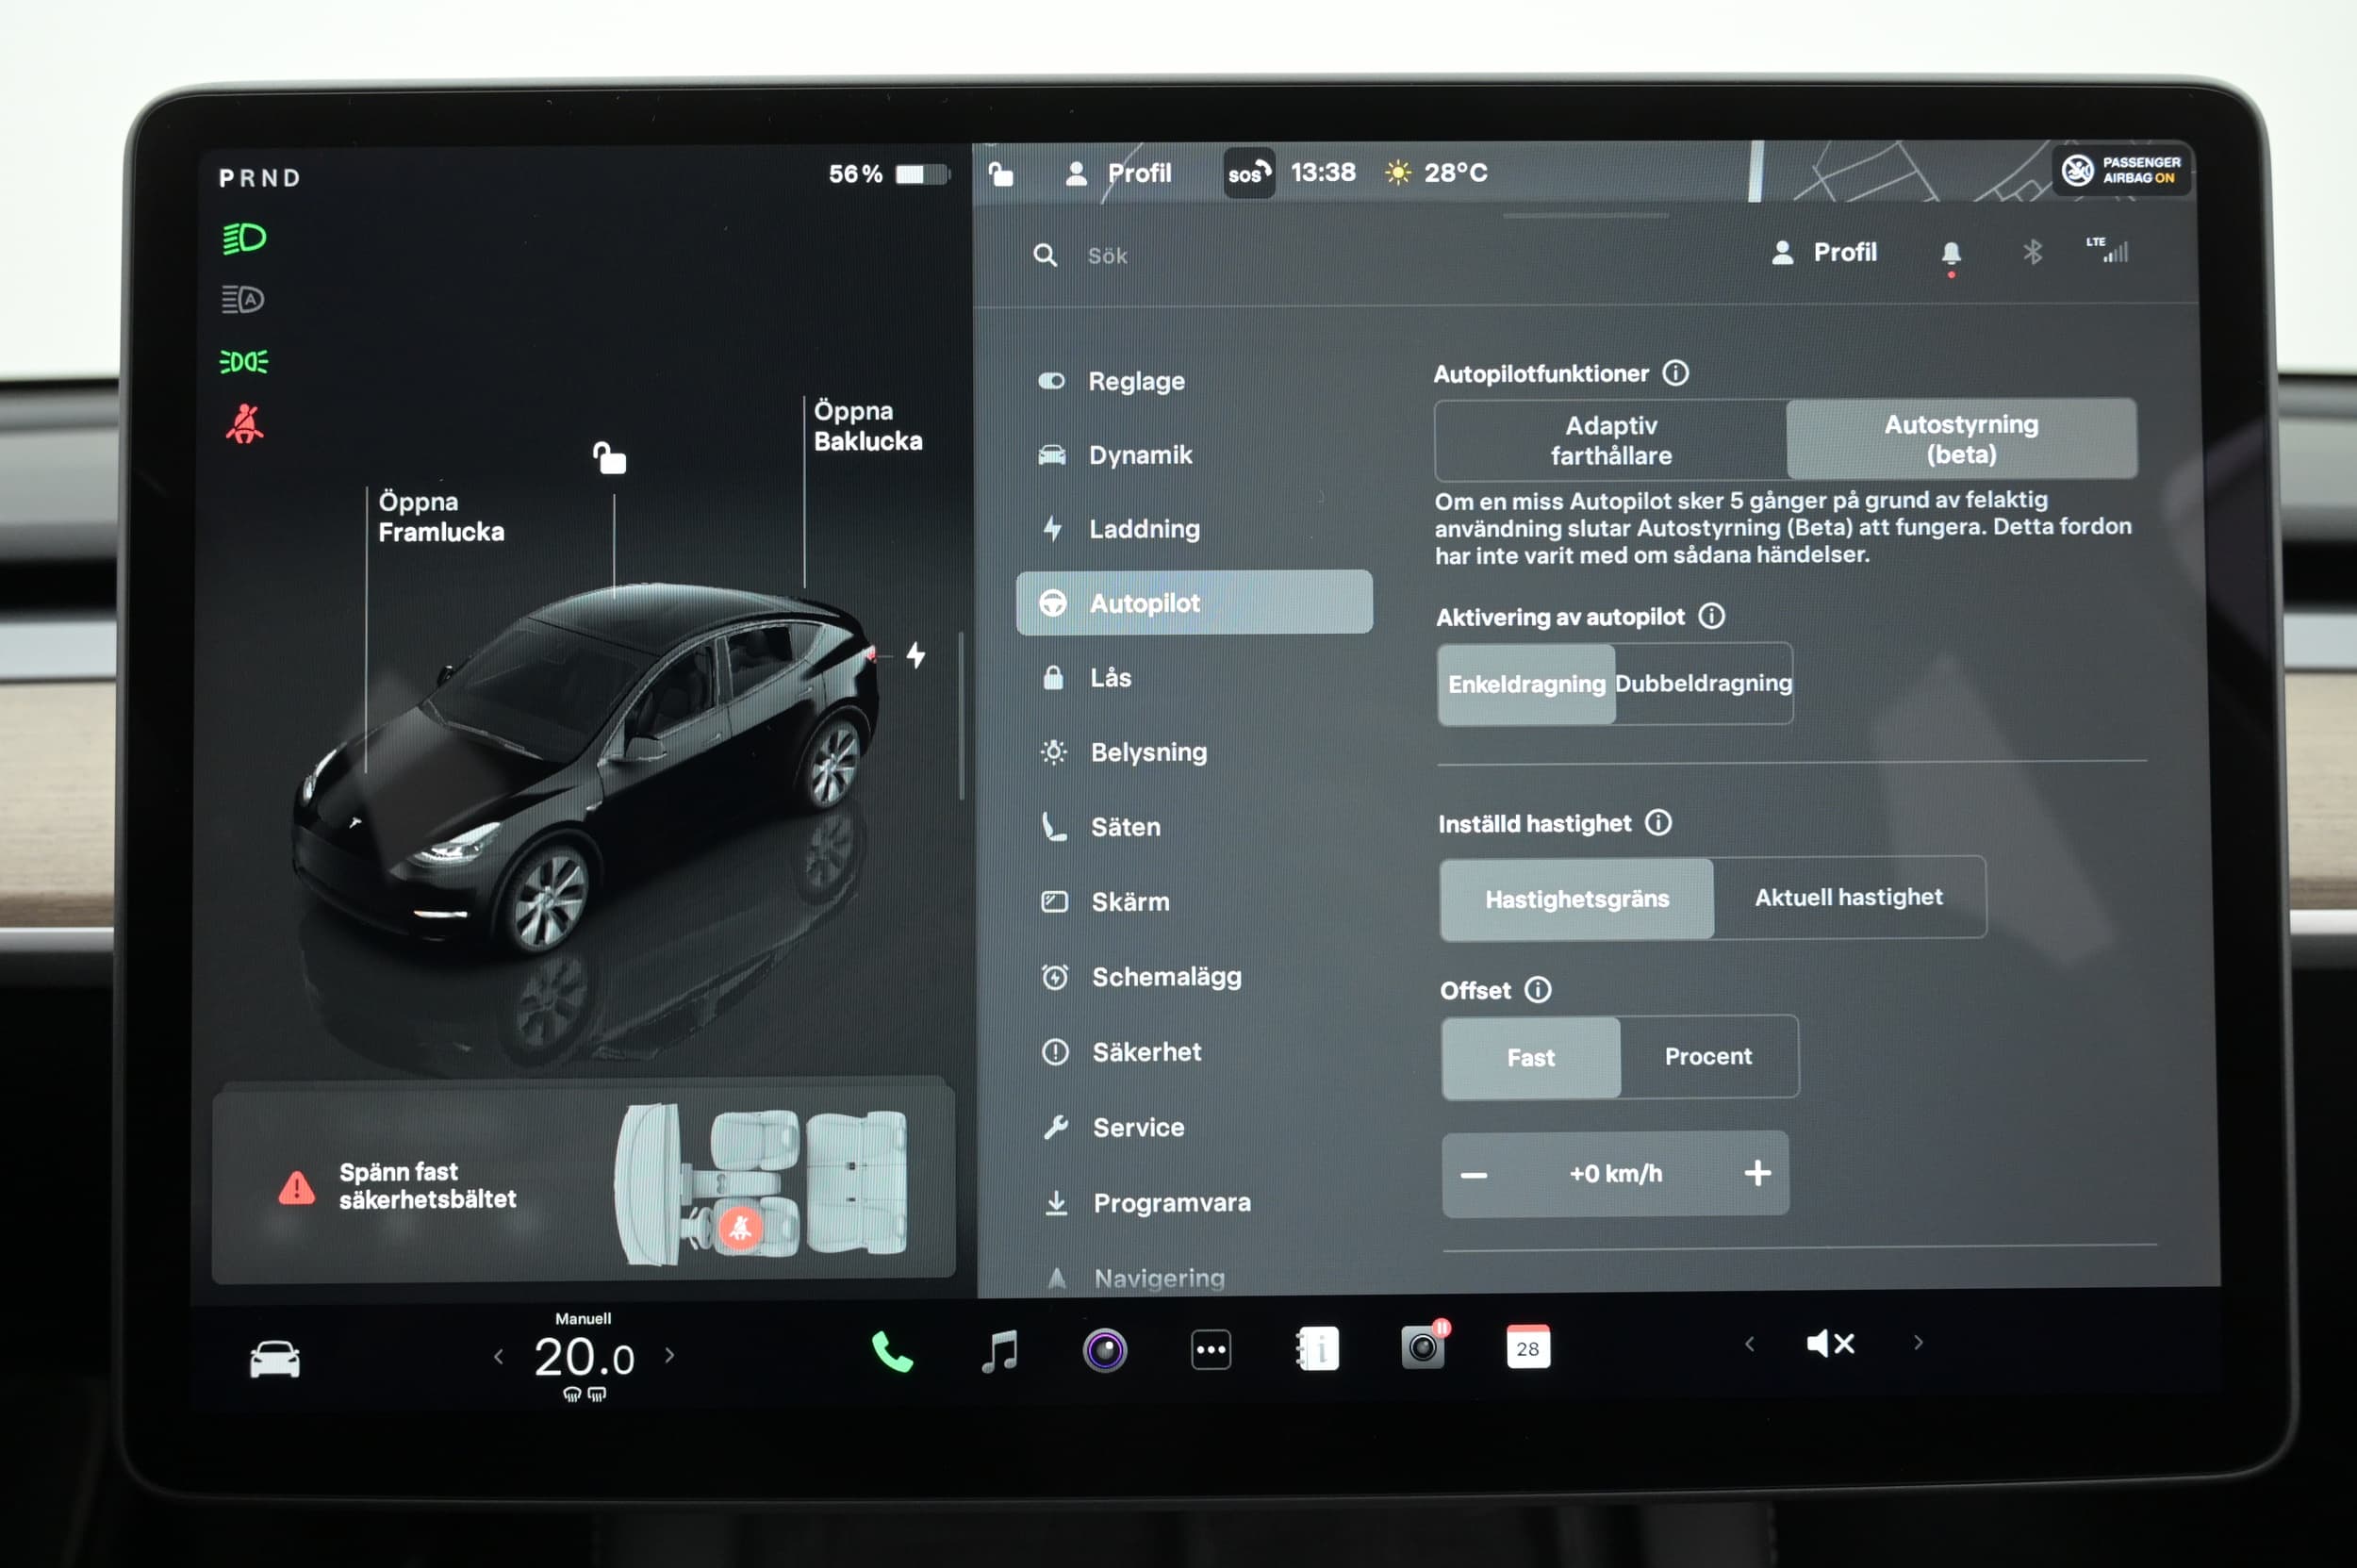Tap the unlock icon above the car
The image size is (2357, 1568).
click(x=609, y=457)
